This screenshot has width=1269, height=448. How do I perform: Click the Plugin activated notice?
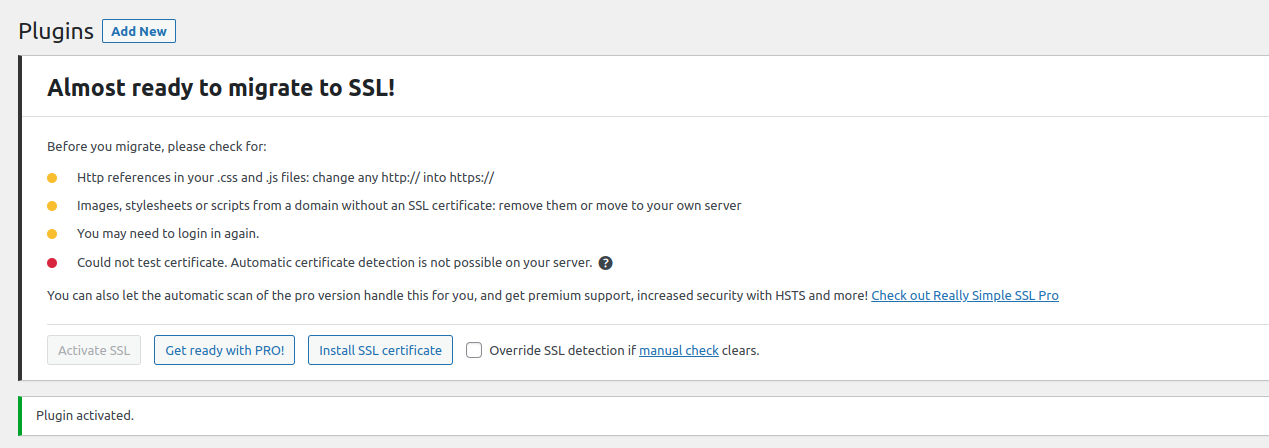click(x=85, y=415)
